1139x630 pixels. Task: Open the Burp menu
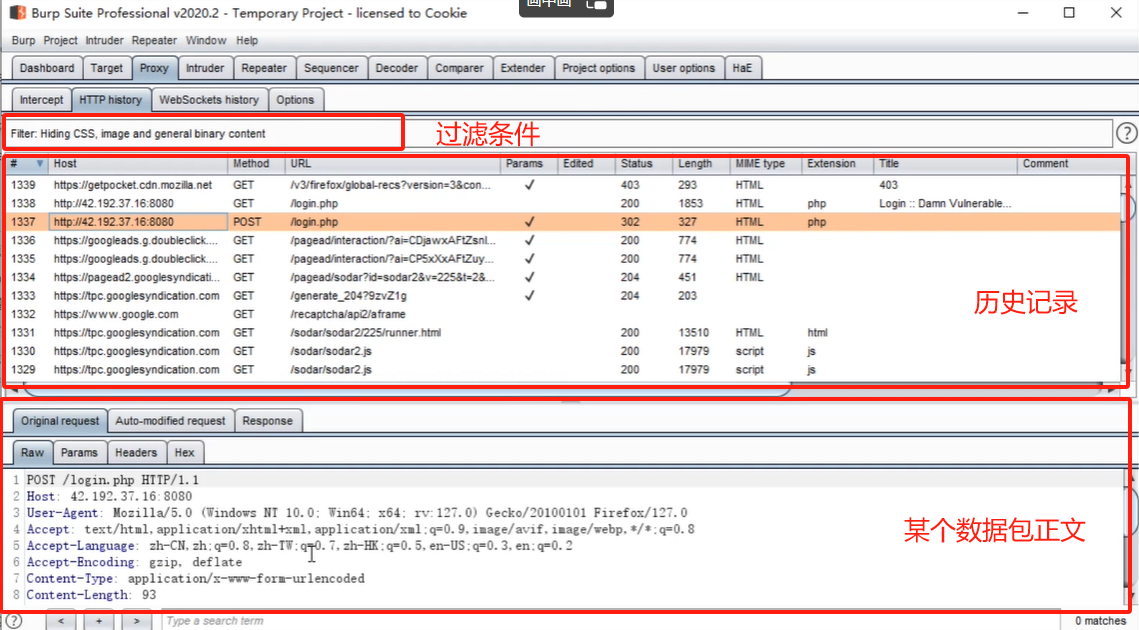point(23,41)
